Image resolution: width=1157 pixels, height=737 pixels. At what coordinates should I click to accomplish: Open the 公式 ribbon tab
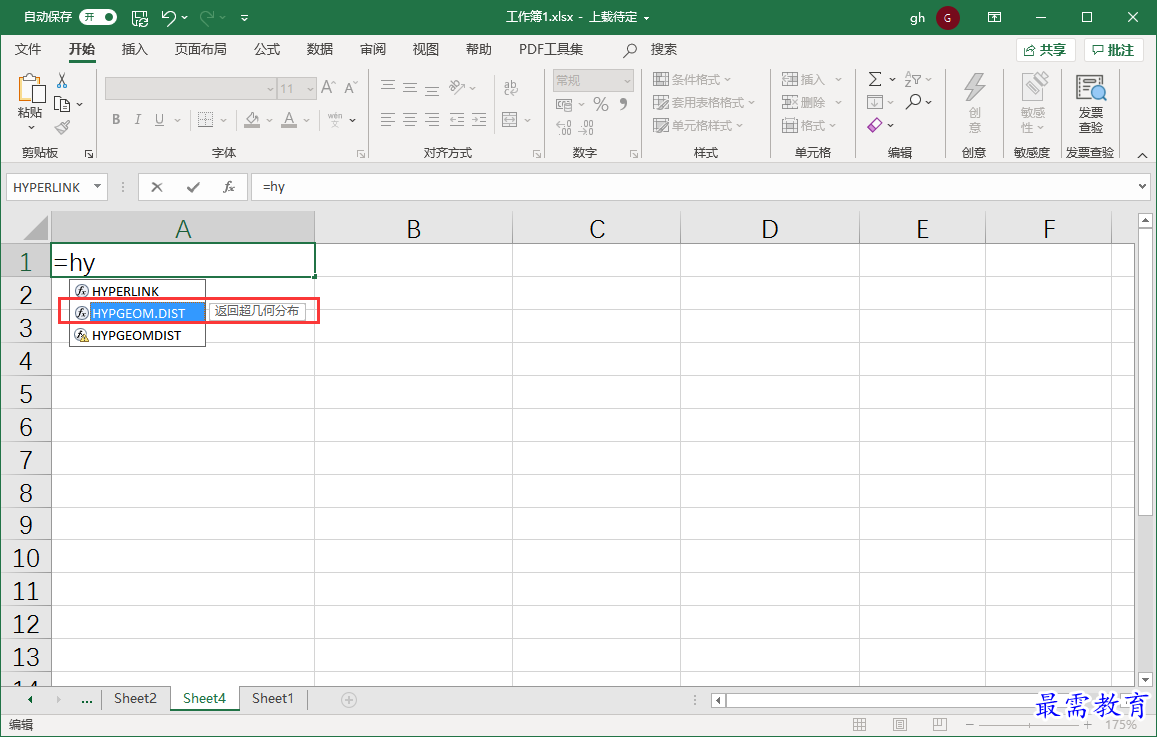click(x=266, y=49)
